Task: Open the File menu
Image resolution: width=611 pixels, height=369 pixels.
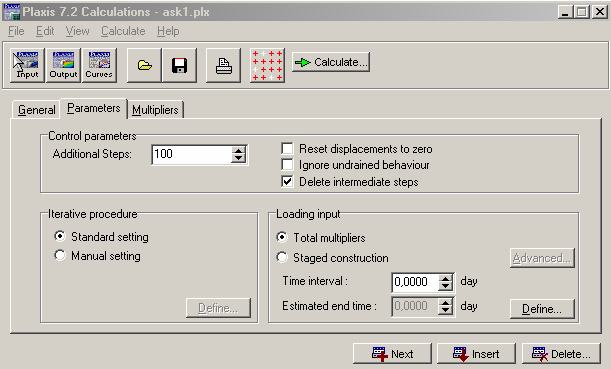Action: (x=16, y=31)
